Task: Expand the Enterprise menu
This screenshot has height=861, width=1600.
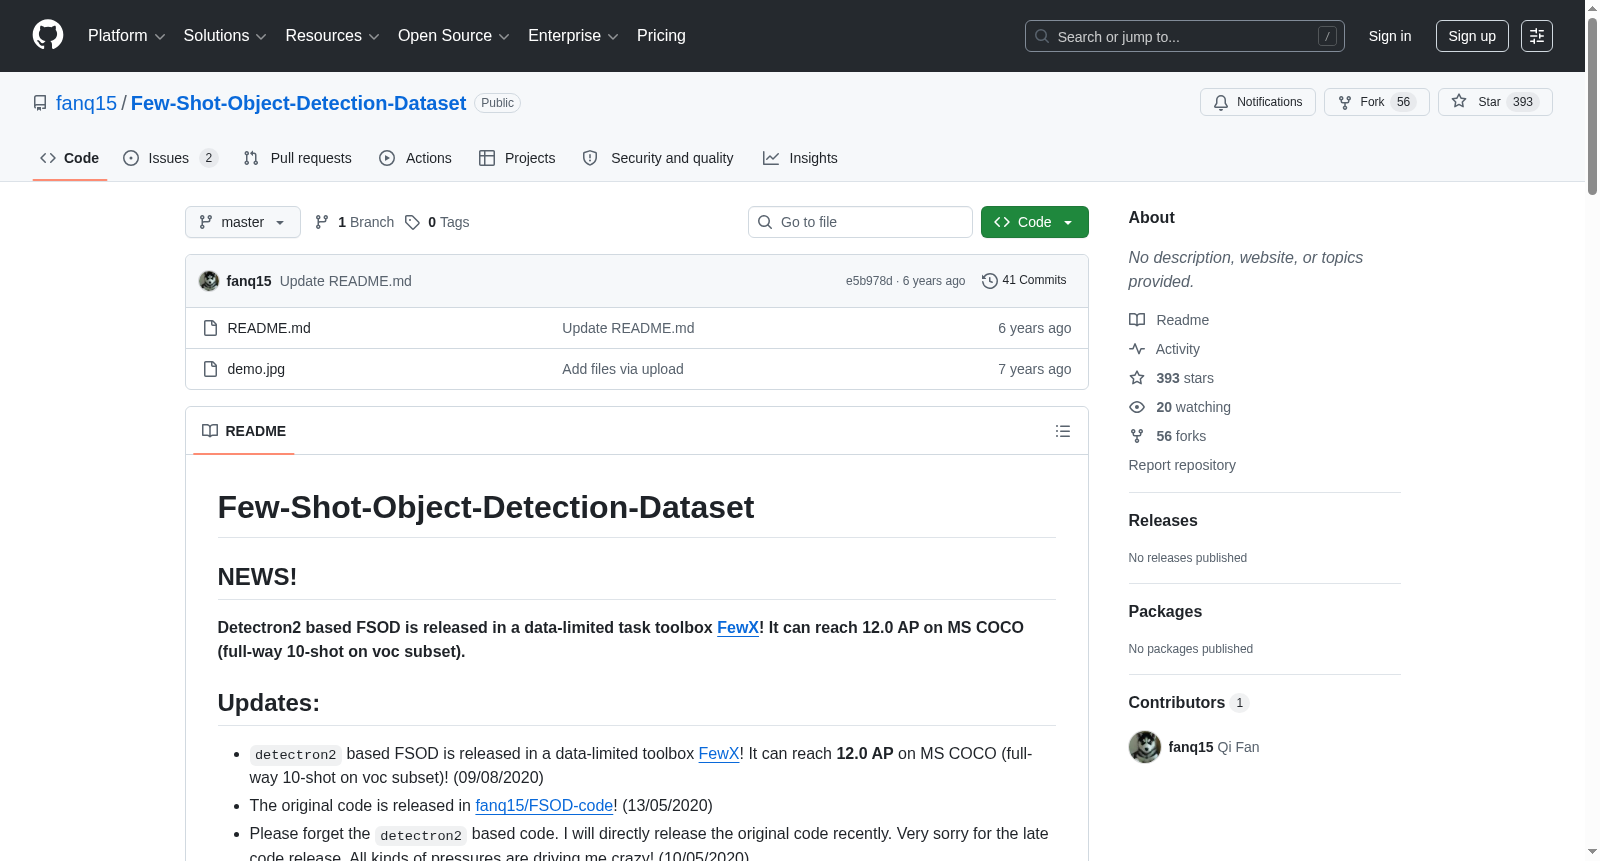Action: [573, 36]
